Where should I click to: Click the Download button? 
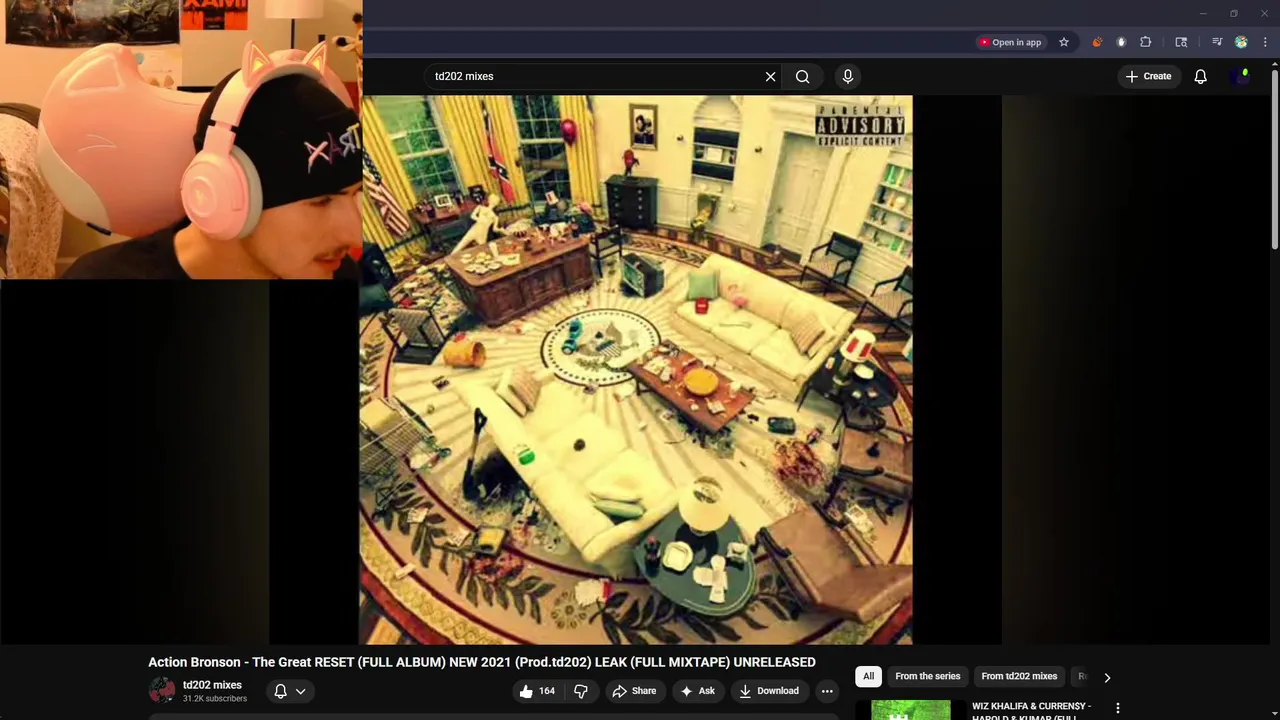(768, 691)
